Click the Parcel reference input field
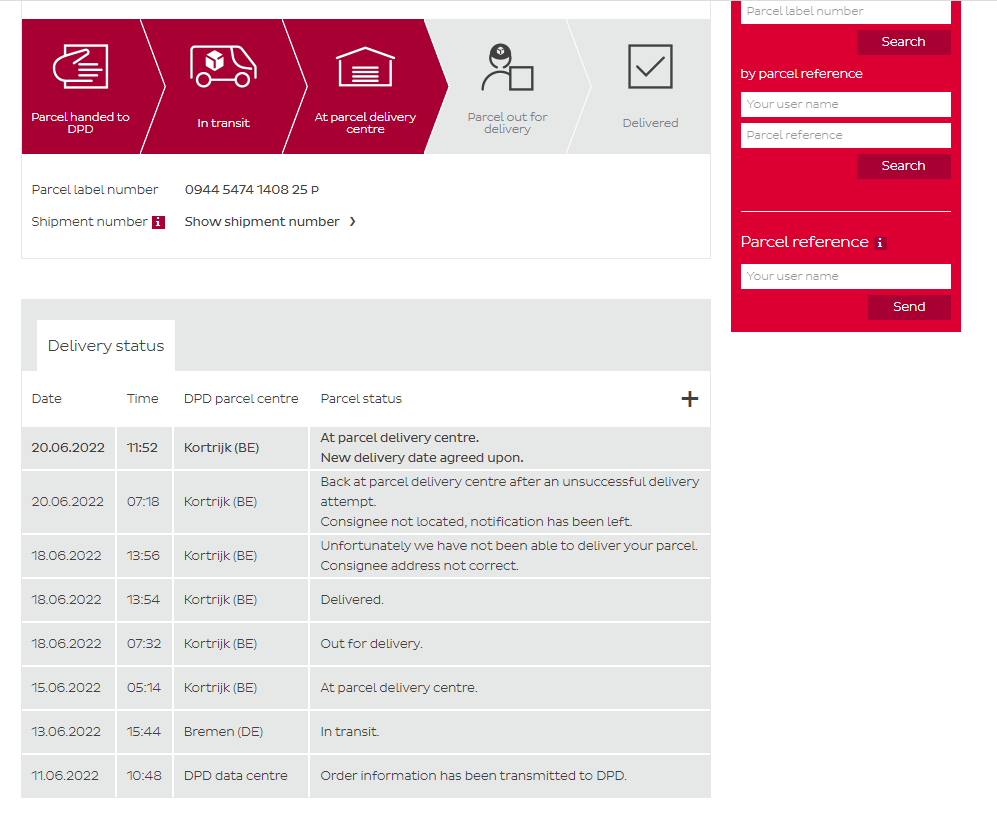 point(845,135)
